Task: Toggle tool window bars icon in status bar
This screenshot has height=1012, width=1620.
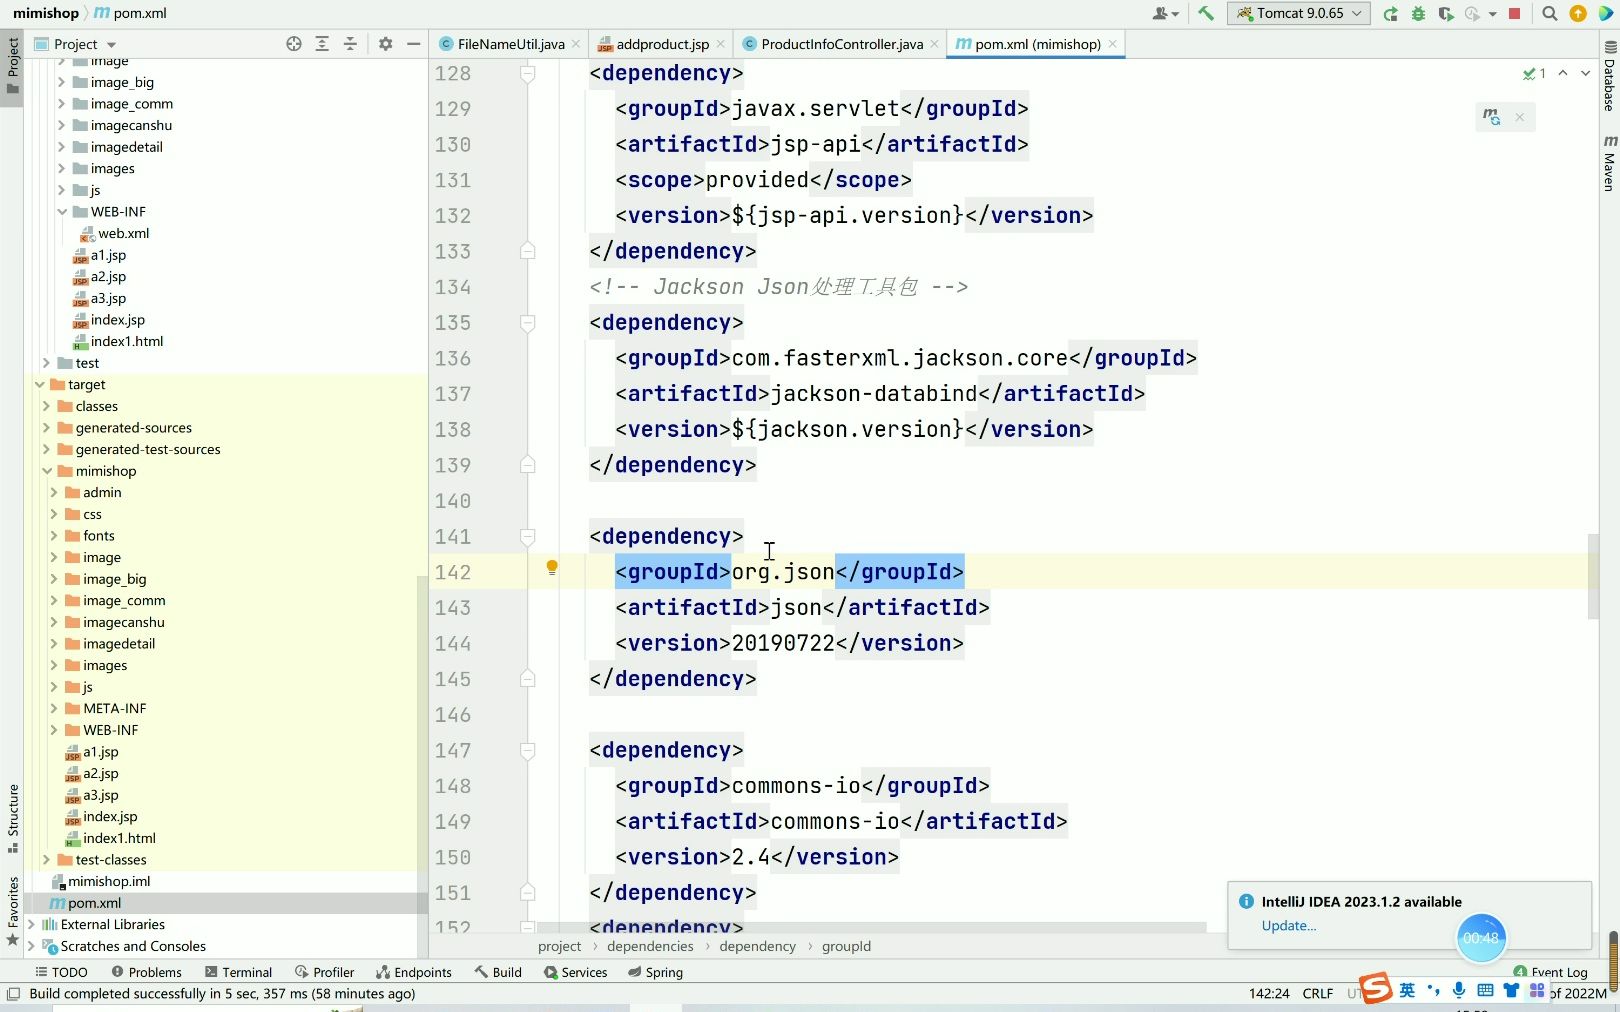Action: click(x=14, y=994)
